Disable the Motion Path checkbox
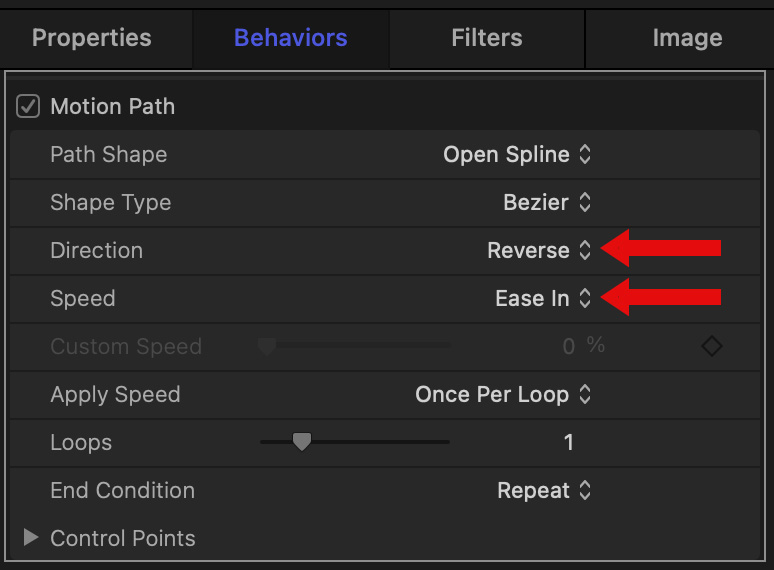Viewport: 774px width, 570px height. 28,106
